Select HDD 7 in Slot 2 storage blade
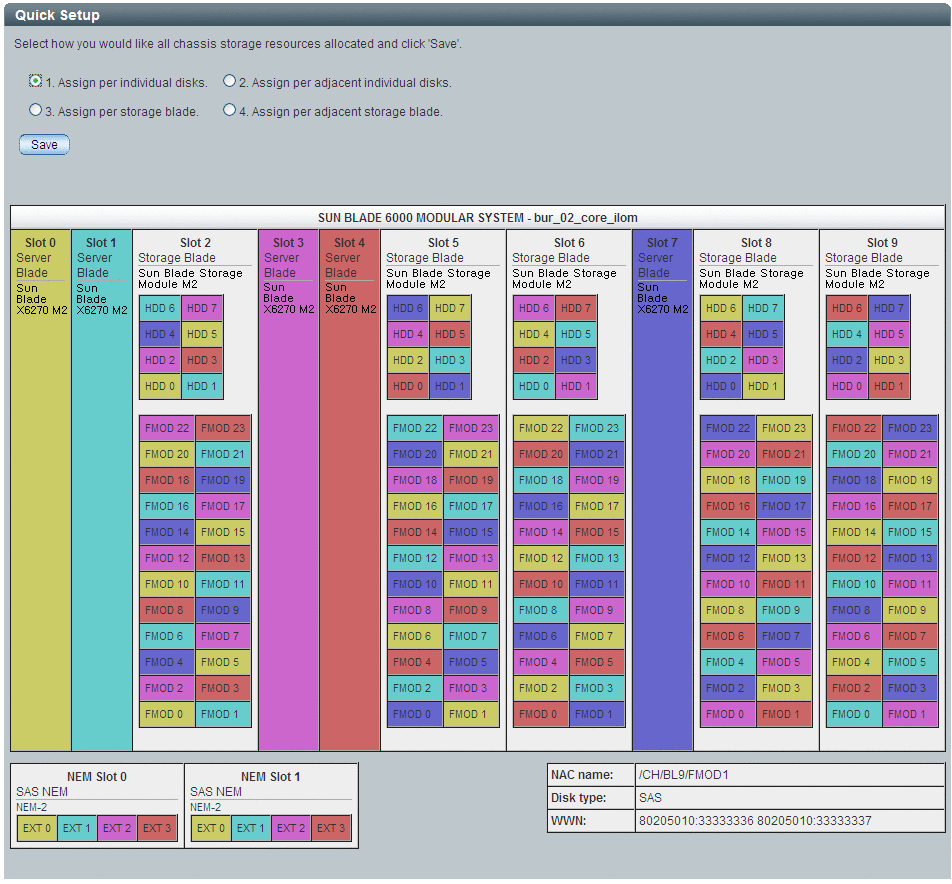Screen dimensions: 952x884 click(x=202, y=308)
